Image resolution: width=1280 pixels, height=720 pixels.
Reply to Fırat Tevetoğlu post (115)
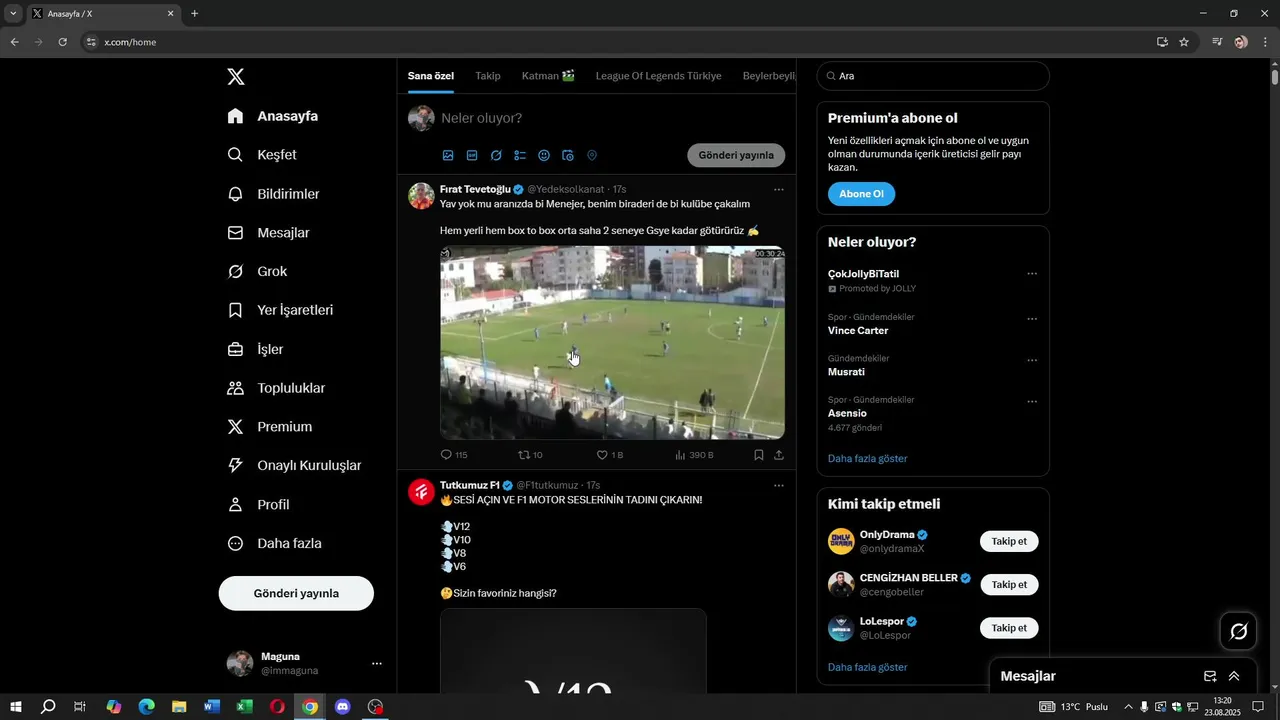(x=454, y=455)
